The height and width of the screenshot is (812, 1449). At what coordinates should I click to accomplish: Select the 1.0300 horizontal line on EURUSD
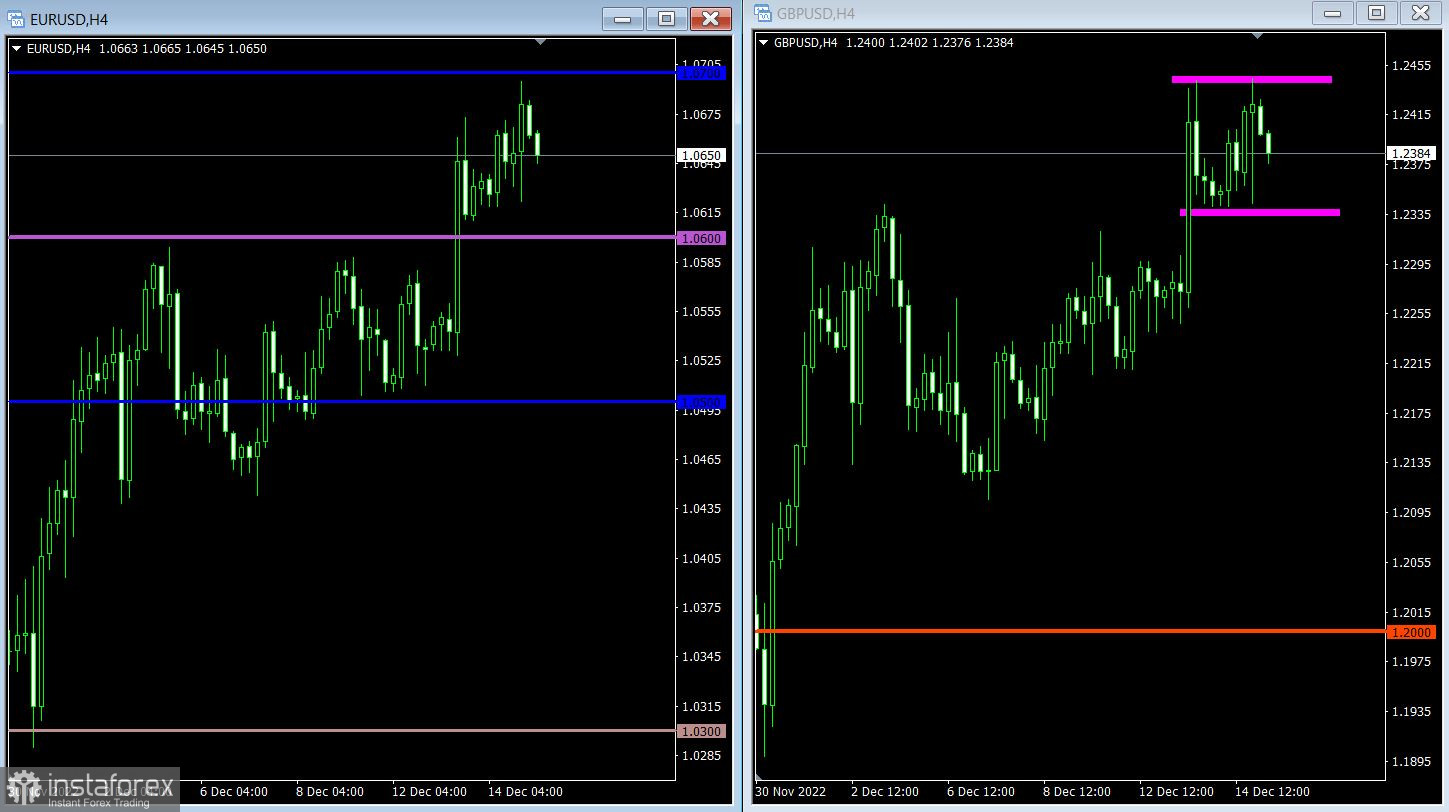[x=342, y=730]
